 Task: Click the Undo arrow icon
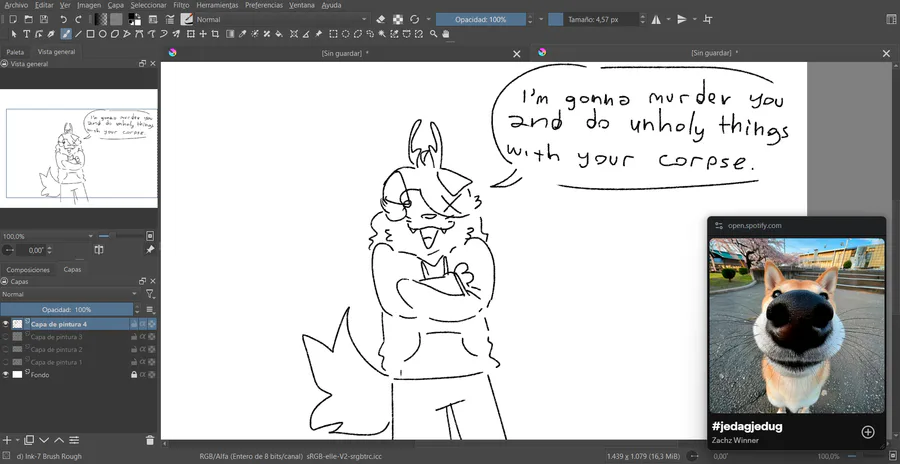64,20
